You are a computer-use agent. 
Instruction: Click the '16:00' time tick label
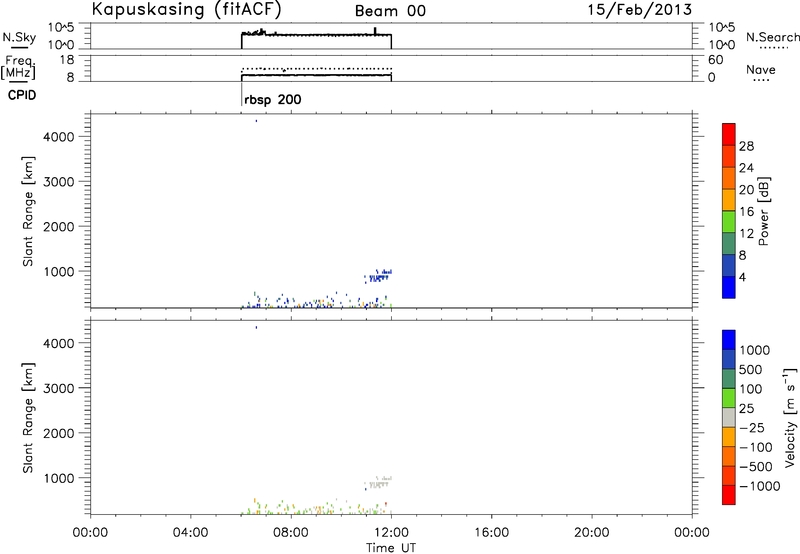click(491, 533)
